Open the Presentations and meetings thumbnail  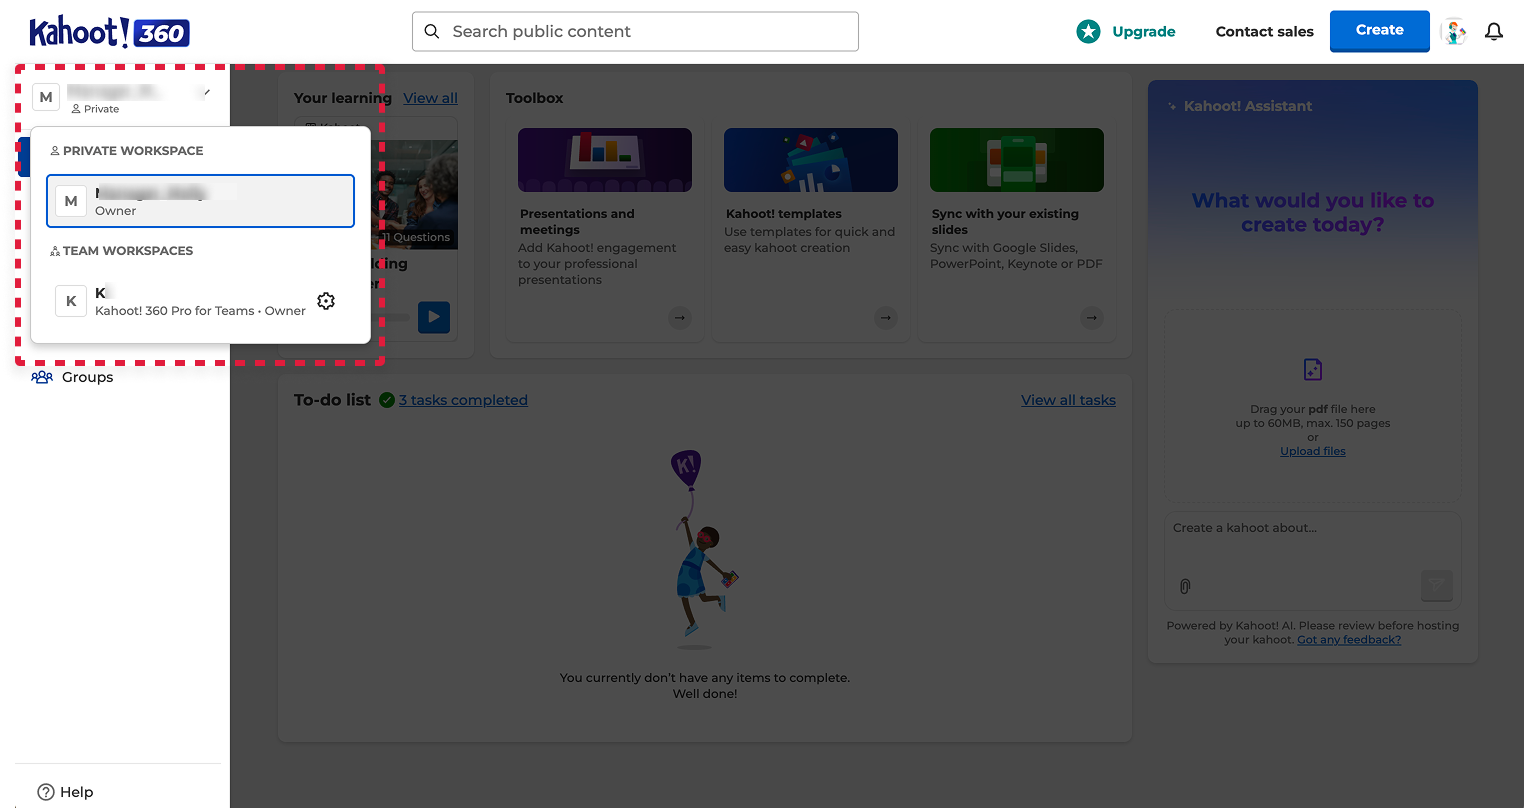[x=605, y=160]
